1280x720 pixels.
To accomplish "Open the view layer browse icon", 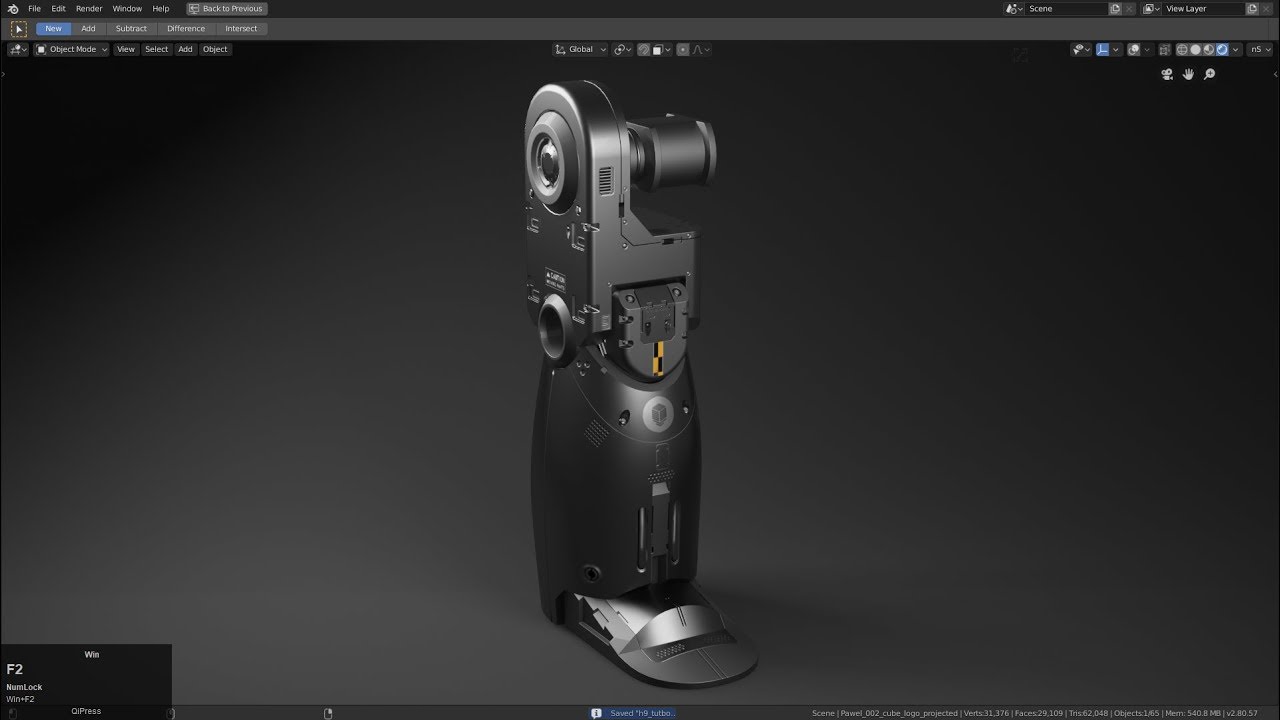I will tap(1151, 8).
